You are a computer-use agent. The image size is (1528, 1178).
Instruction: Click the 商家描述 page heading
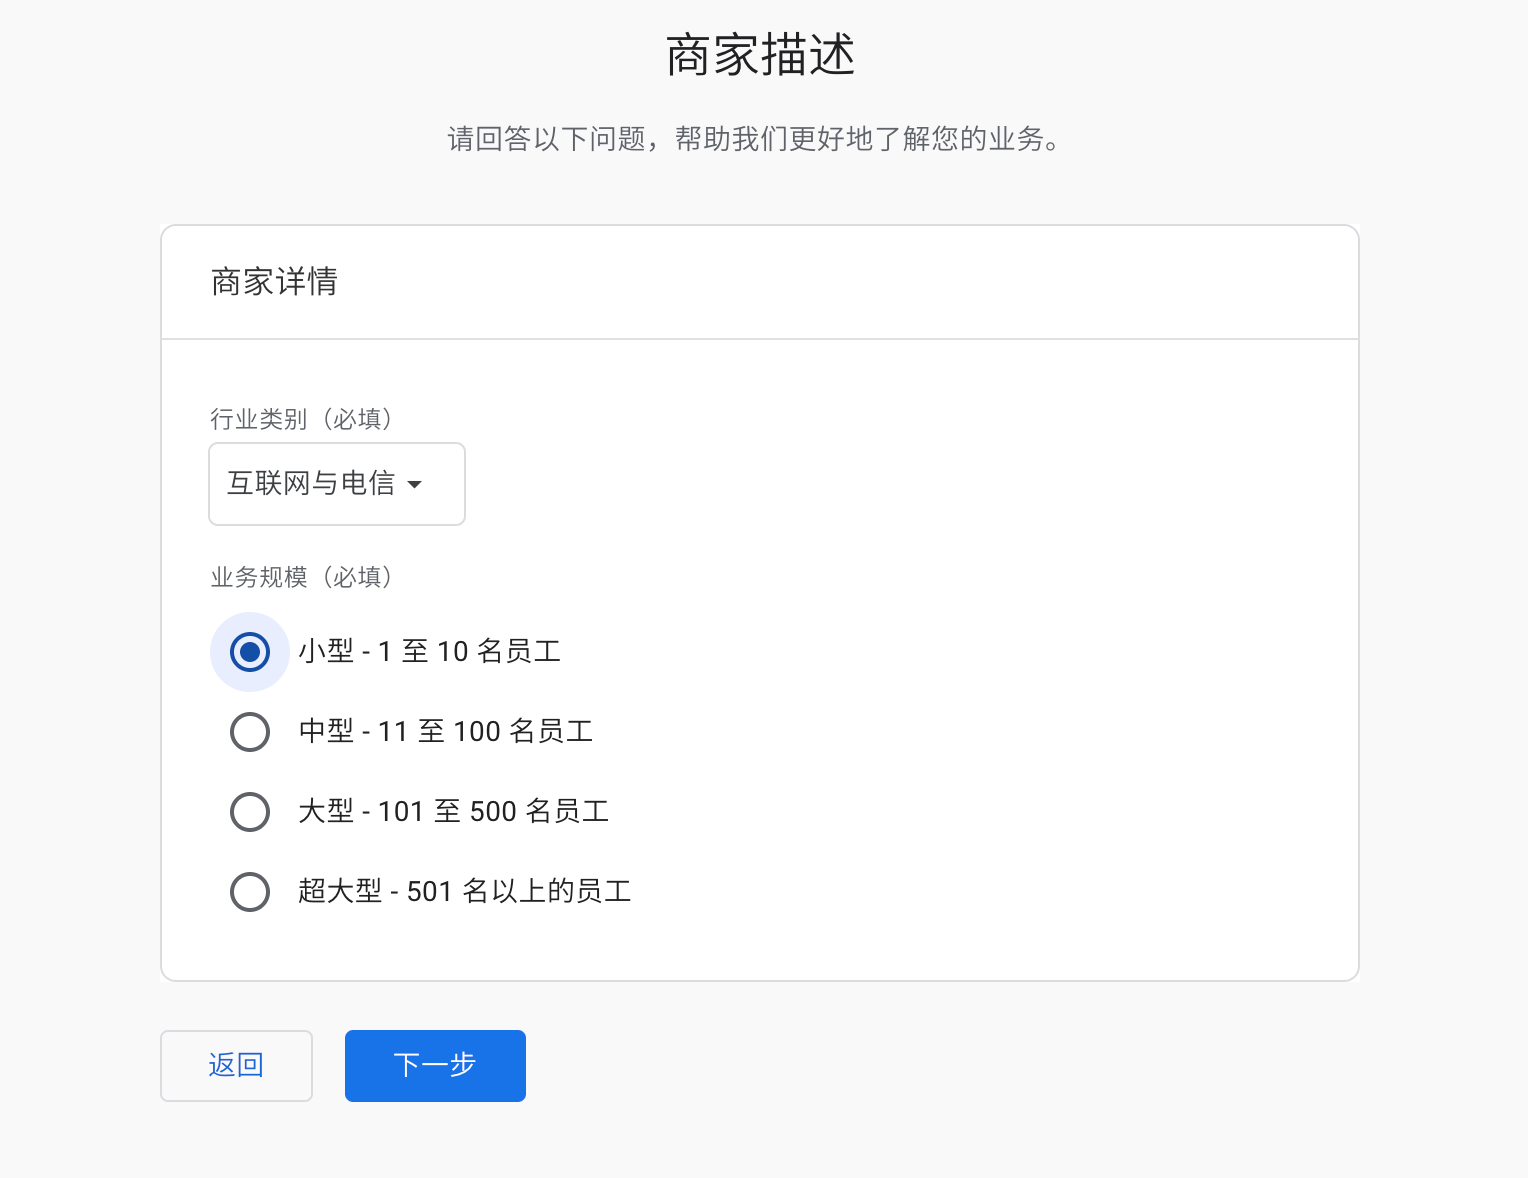coord(761,55)
